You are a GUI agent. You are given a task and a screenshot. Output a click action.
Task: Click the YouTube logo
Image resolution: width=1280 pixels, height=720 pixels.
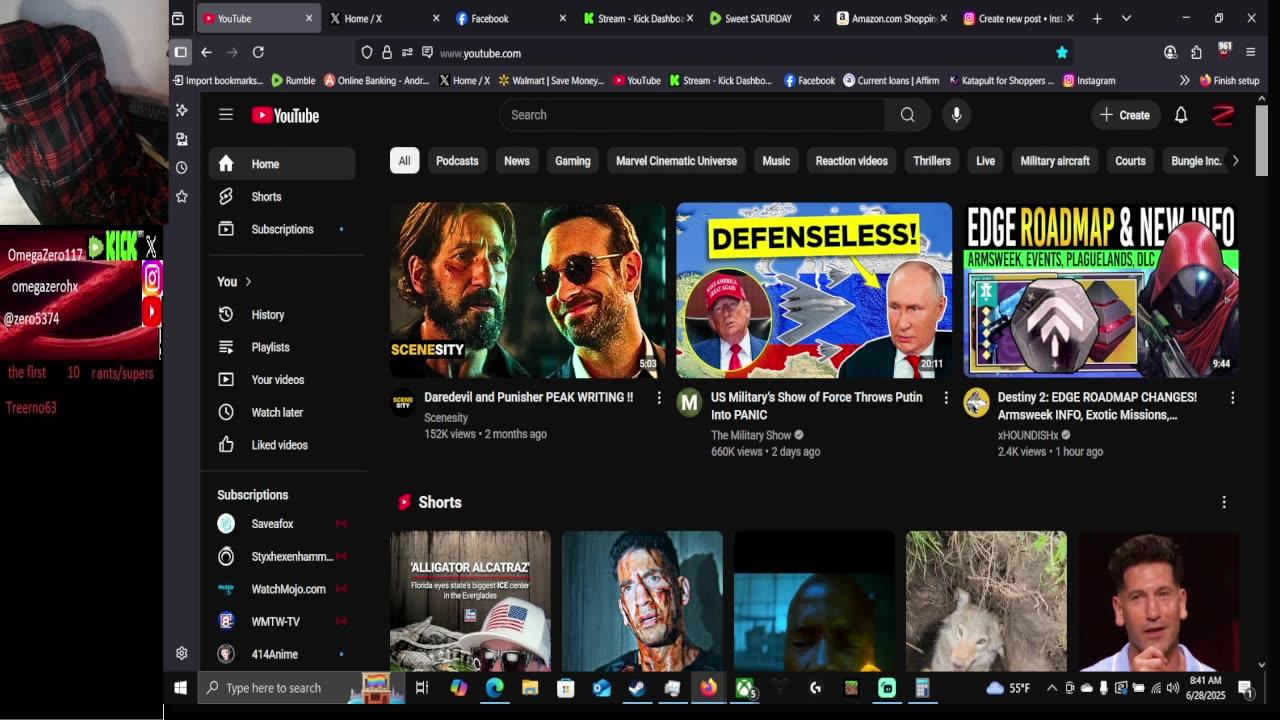click(285, 115)
